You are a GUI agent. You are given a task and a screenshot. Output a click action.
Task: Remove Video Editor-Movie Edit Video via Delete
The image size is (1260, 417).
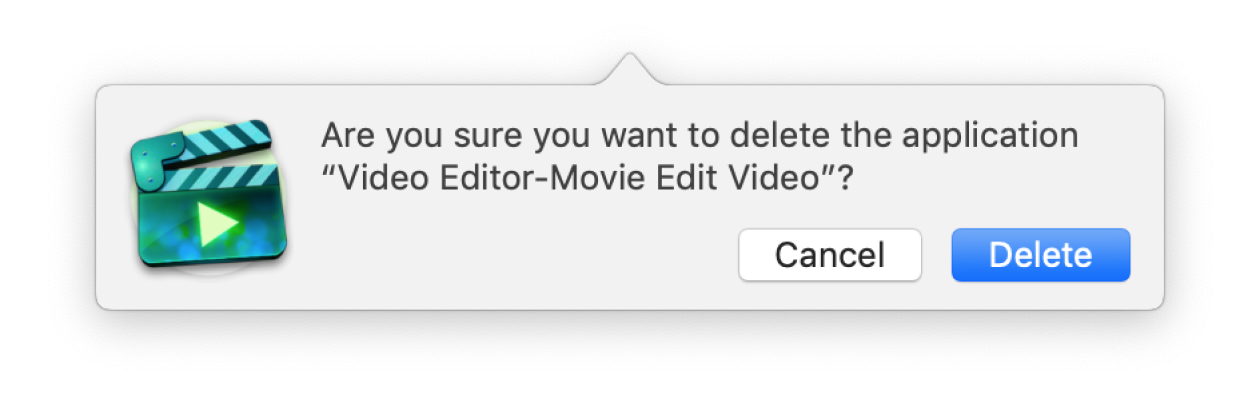pyautogui.click(x=1040, y=255)
